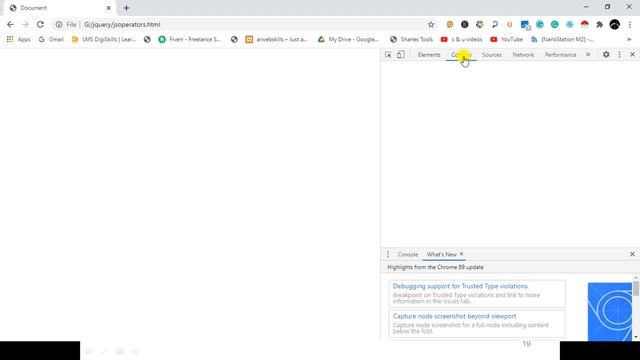
Task: Open a new browser tab
Action: pos(127,8)
